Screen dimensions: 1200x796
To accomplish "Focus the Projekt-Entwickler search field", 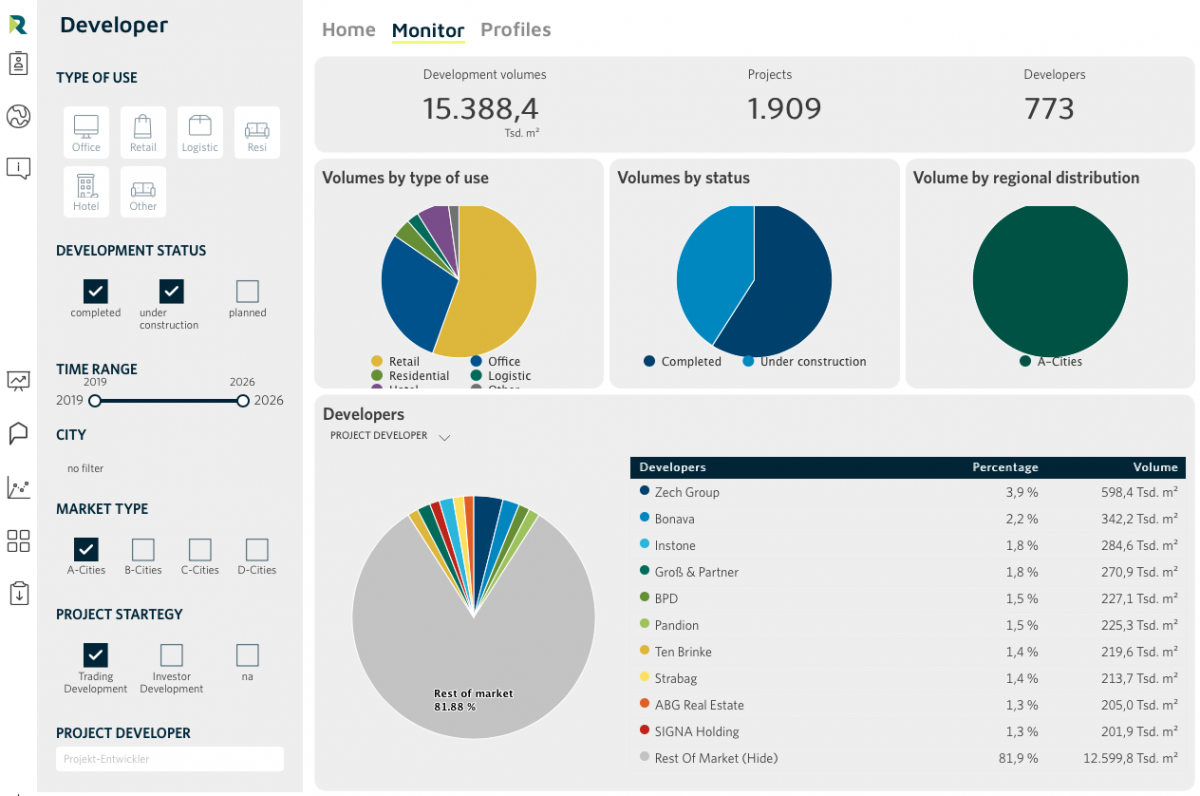I will (x=170, y=759).
